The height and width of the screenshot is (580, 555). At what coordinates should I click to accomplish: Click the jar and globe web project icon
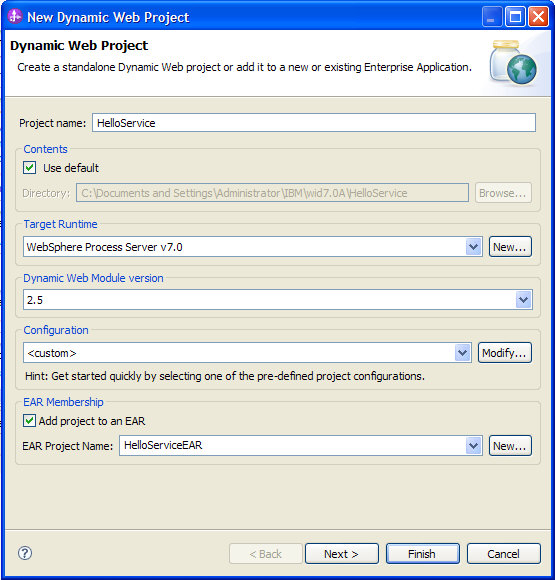tap(513, 63)
